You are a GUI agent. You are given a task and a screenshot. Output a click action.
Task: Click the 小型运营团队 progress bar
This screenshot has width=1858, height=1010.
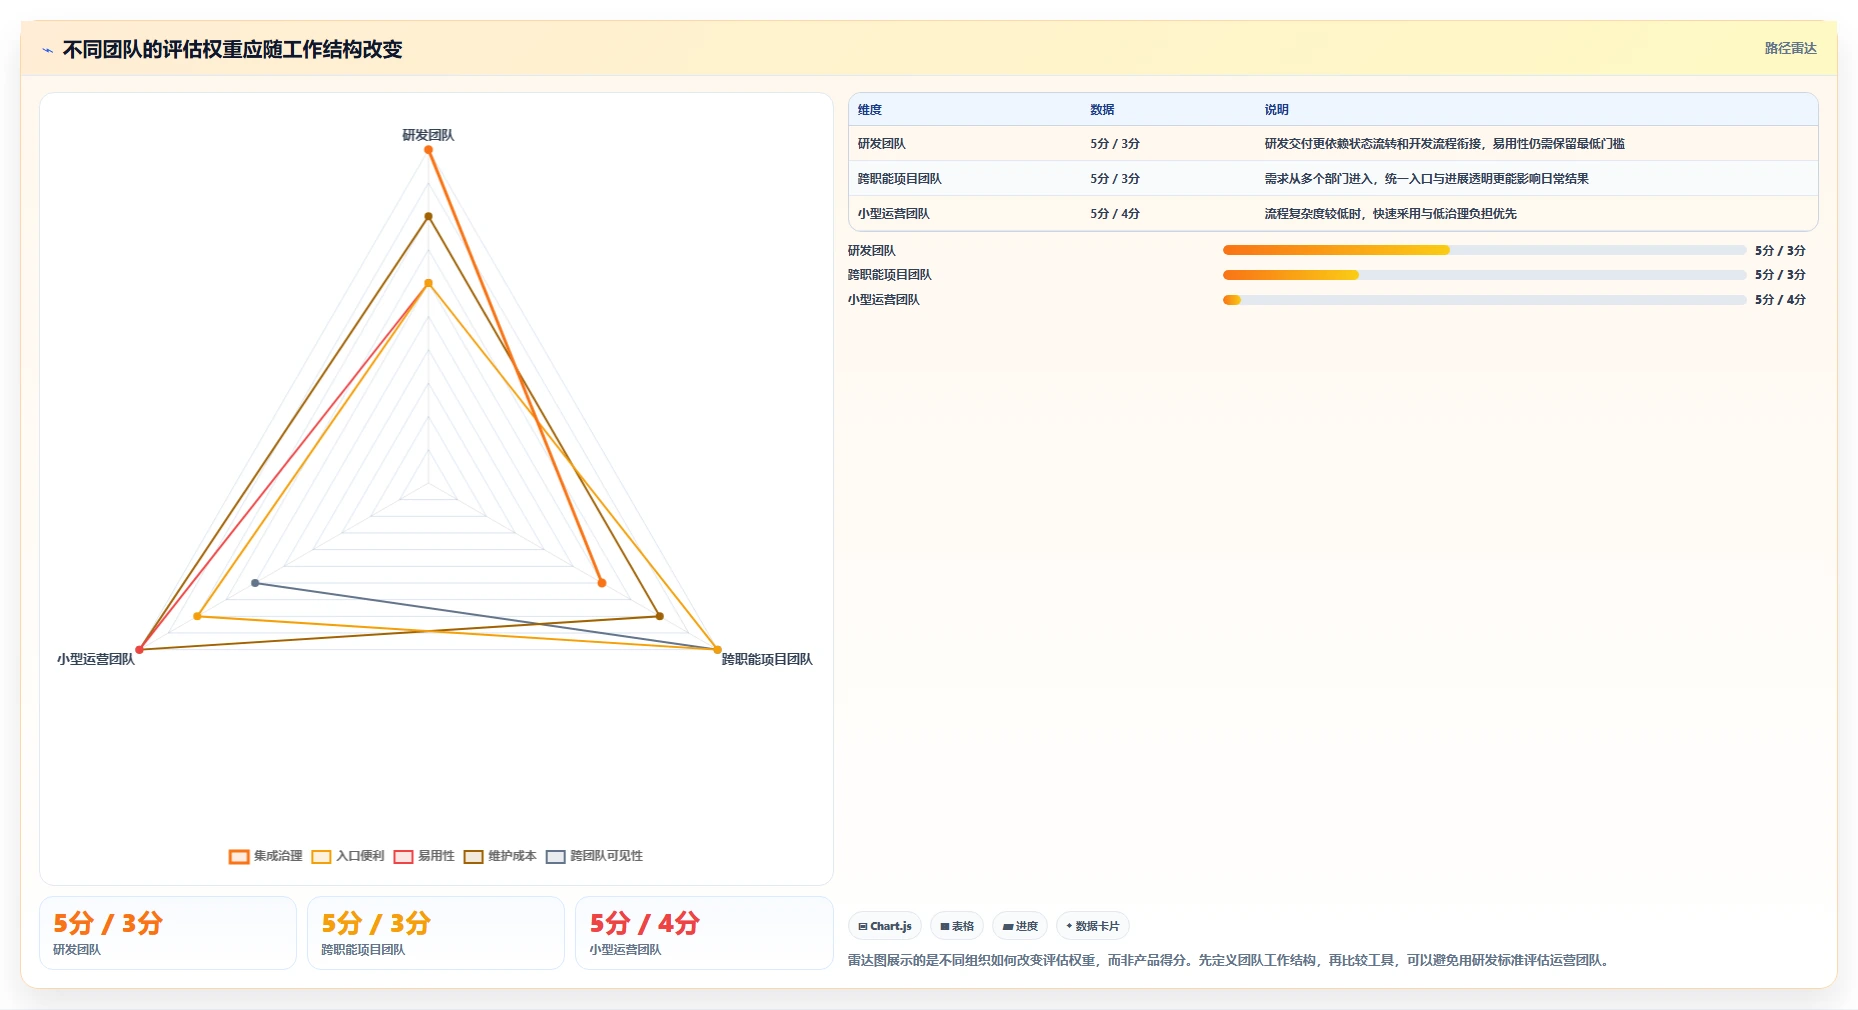click(1484, 300)
